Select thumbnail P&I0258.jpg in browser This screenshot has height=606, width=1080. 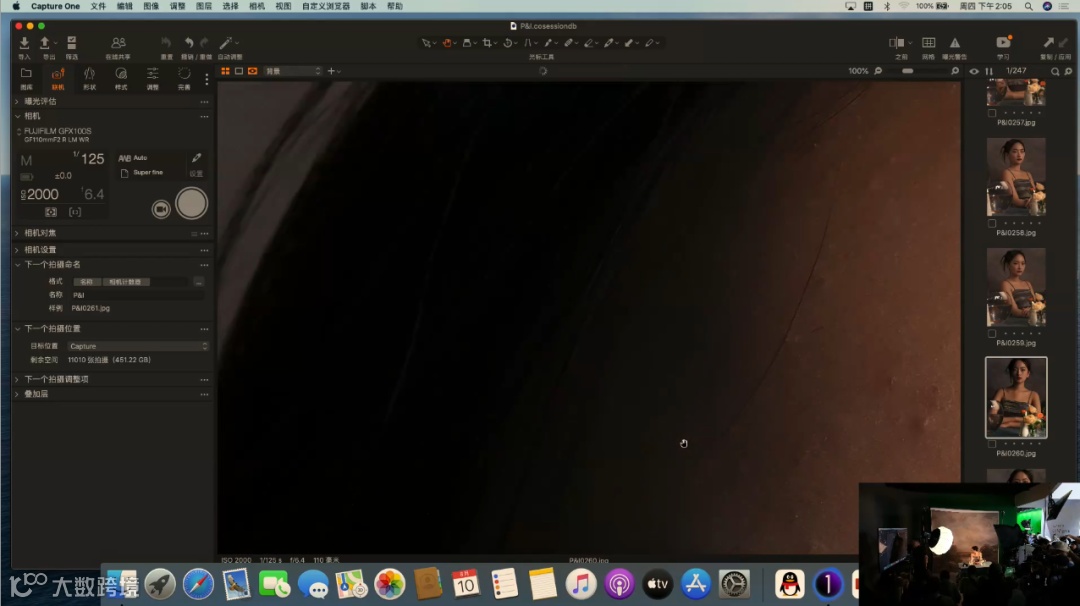pyautogui.click(x=1016, y=177)
